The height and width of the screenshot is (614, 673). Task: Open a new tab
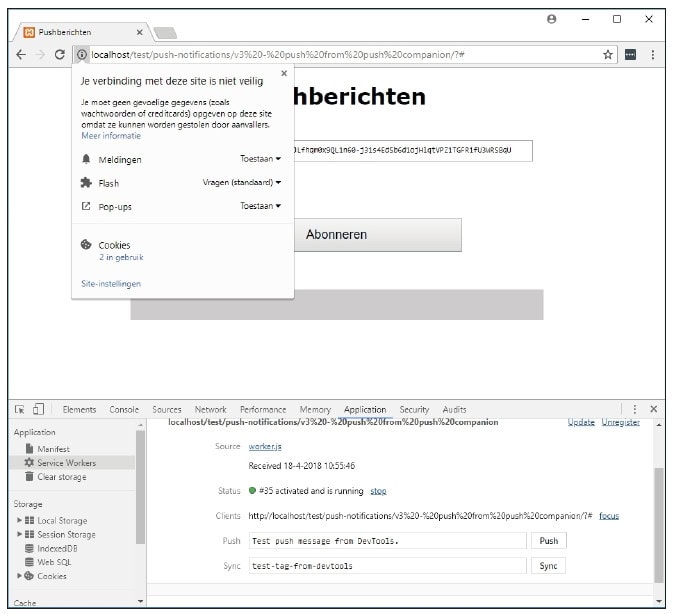pos(165,33)
